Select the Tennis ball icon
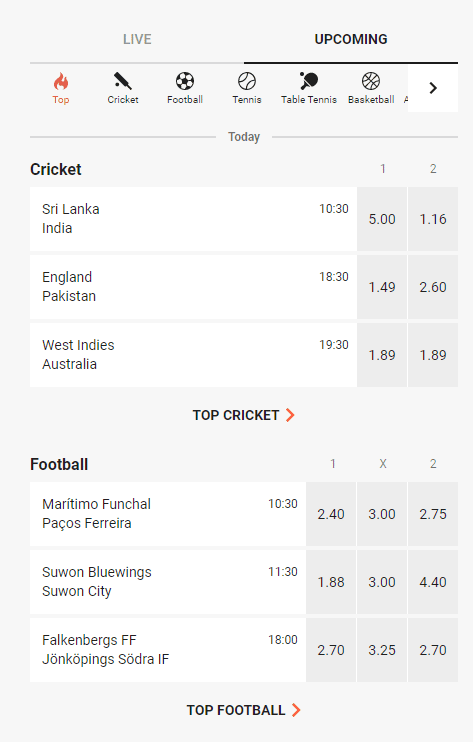 (x=246, y=81)
